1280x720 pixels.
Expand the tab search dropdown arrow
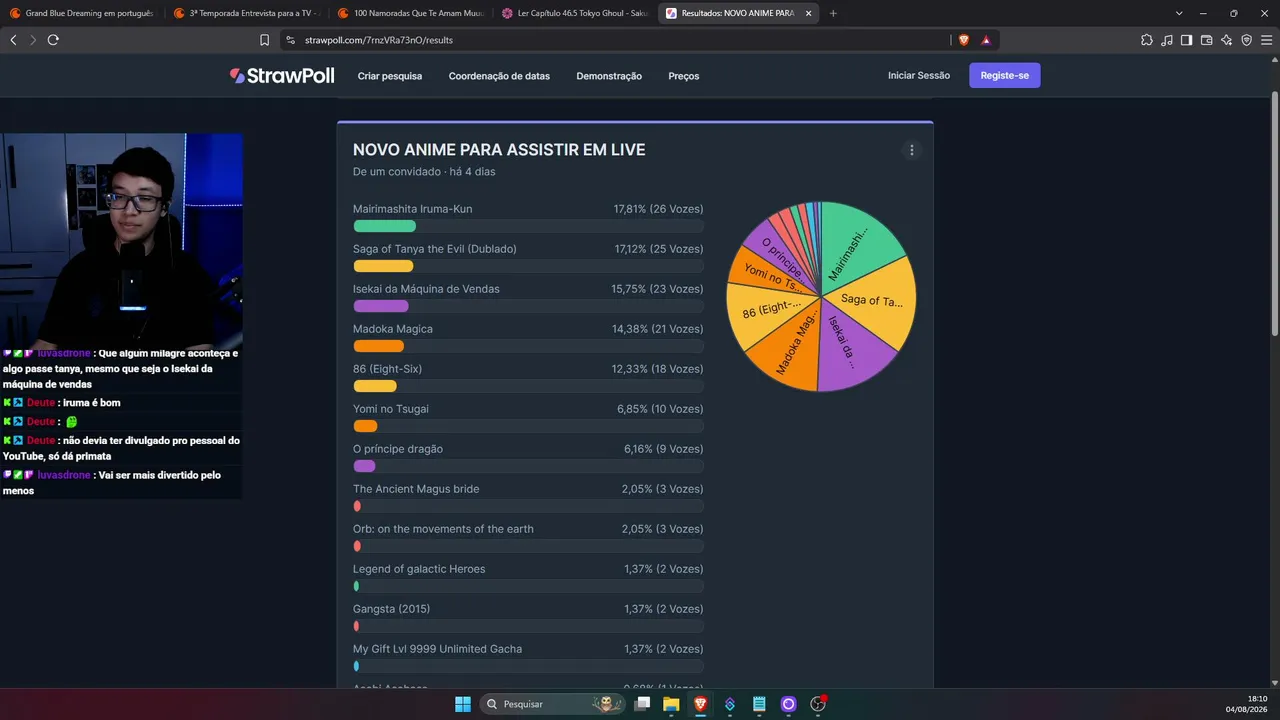pyautogui.click(x=1180, y=13)
